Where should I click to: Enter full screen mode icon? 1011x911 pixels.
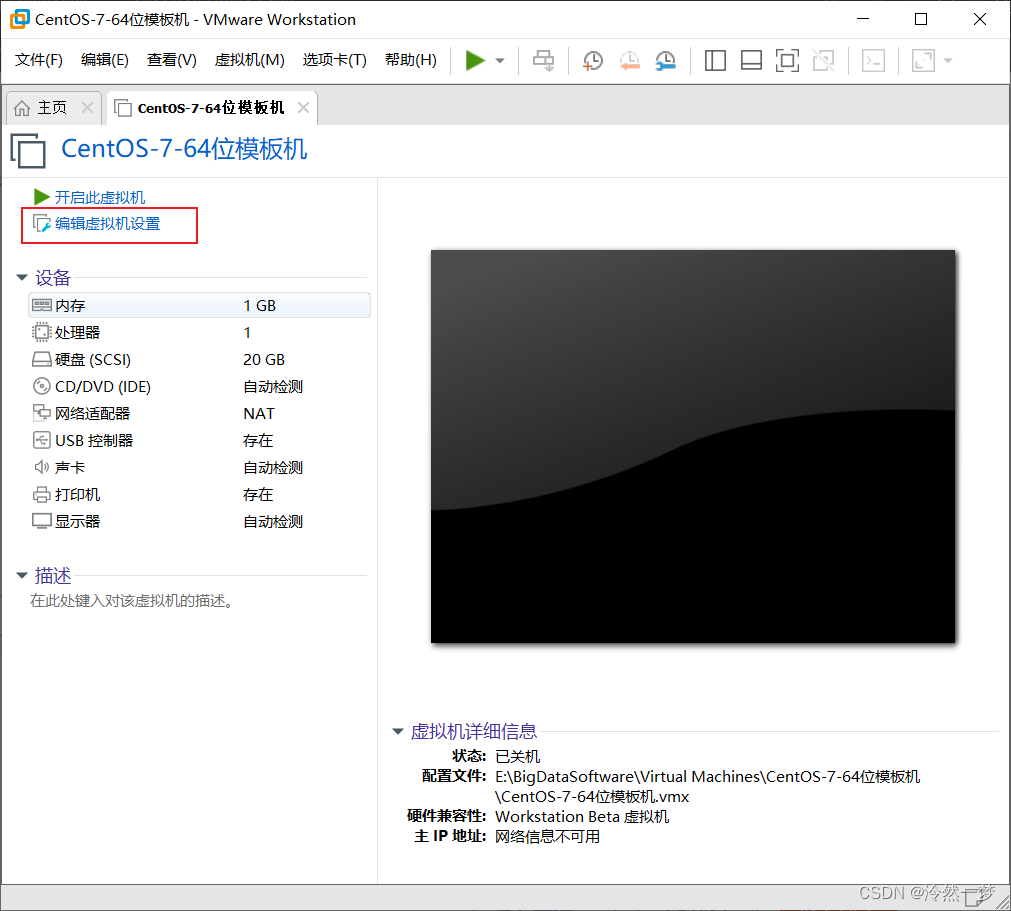(x=787, y=61)
